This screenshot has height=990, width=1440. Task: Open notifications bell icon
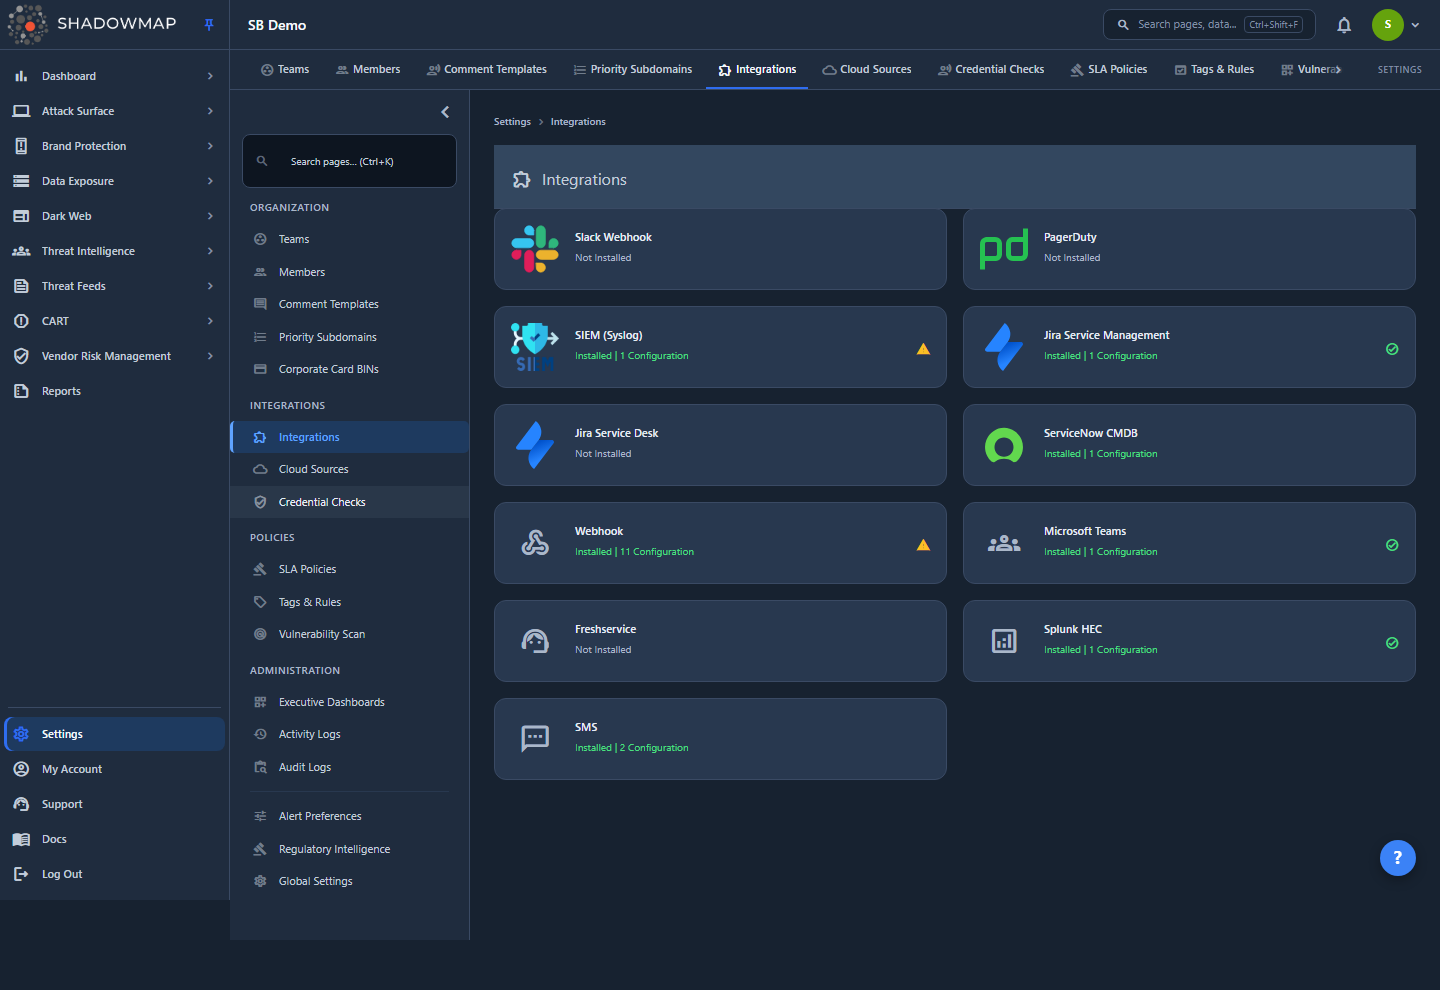1344,25
